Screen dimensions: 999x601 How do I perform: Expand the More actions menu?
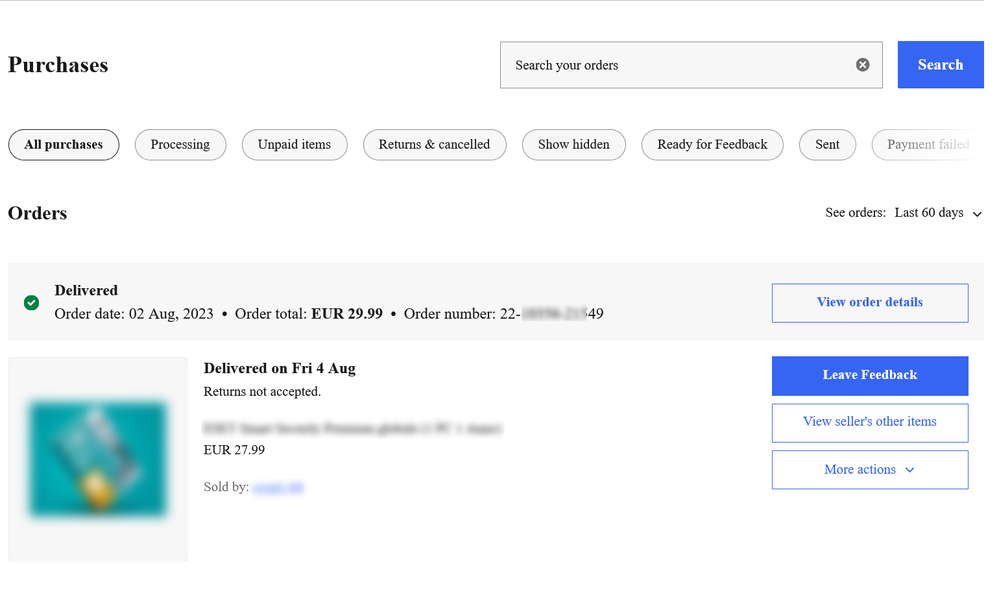(x=869, y=470)
